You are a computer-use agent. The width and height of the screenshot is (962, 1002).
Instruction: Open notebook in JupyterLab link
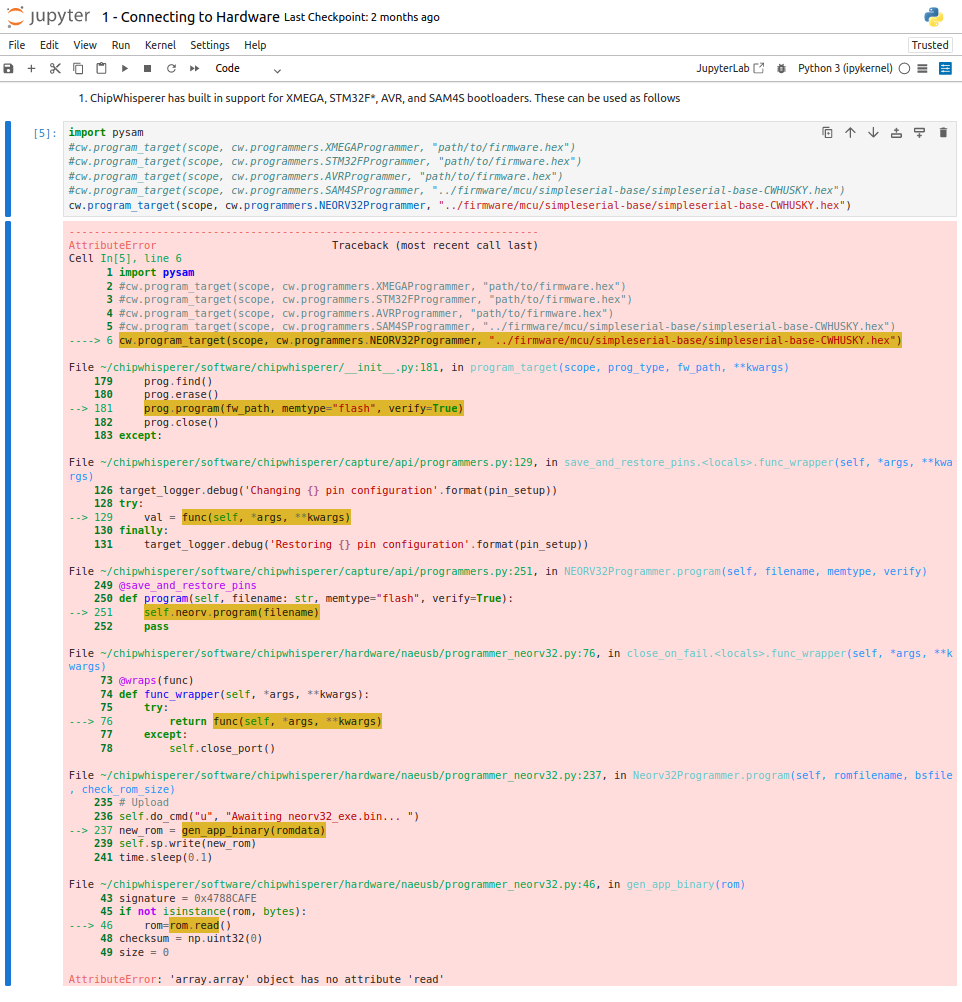coord(730,69)
